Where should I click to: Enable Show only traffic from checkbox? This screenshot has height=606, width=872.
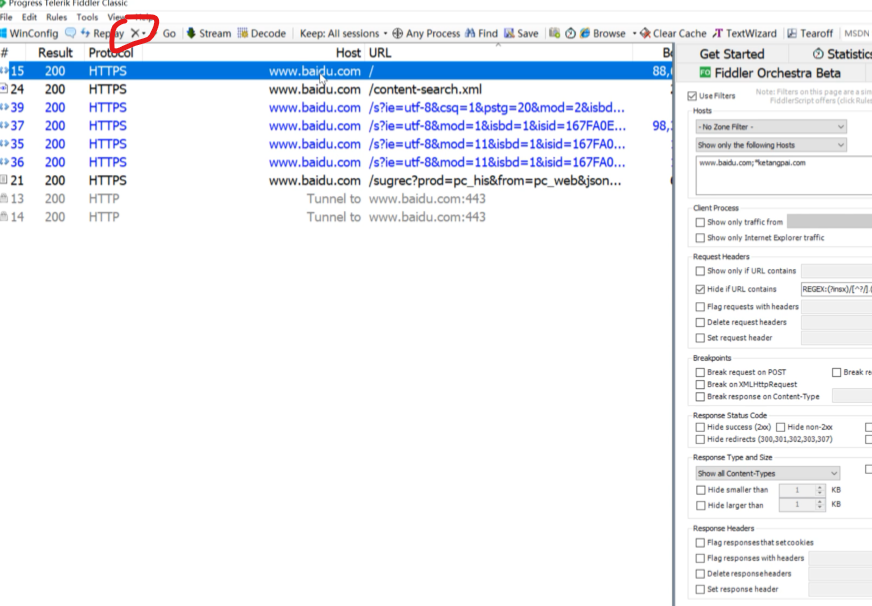[x=700, y=222]
